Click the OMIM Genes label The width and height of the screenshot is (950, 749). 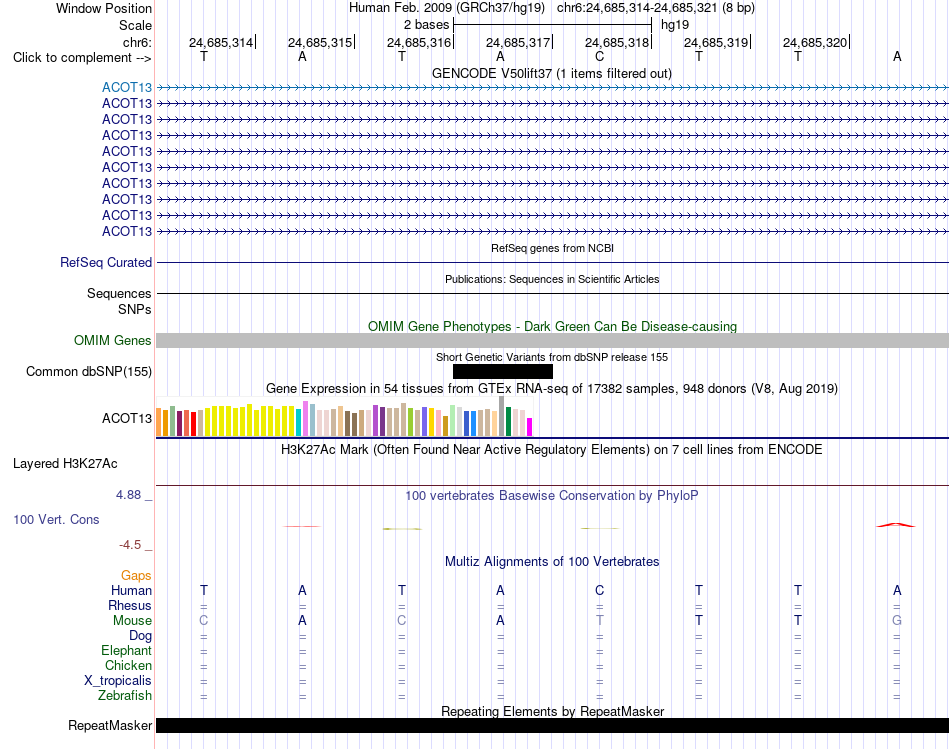113,341
